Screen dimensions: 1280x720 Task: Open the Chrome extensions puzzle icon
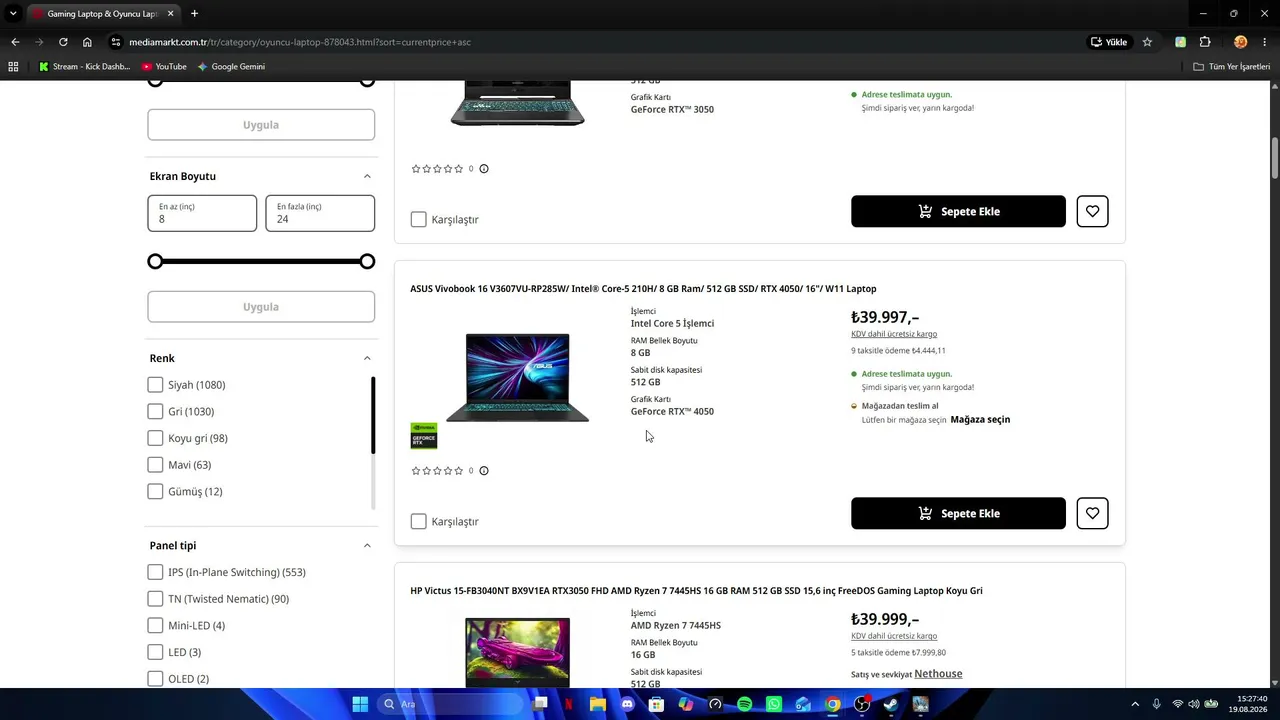pyautogui.click(x=1205, y=42)
